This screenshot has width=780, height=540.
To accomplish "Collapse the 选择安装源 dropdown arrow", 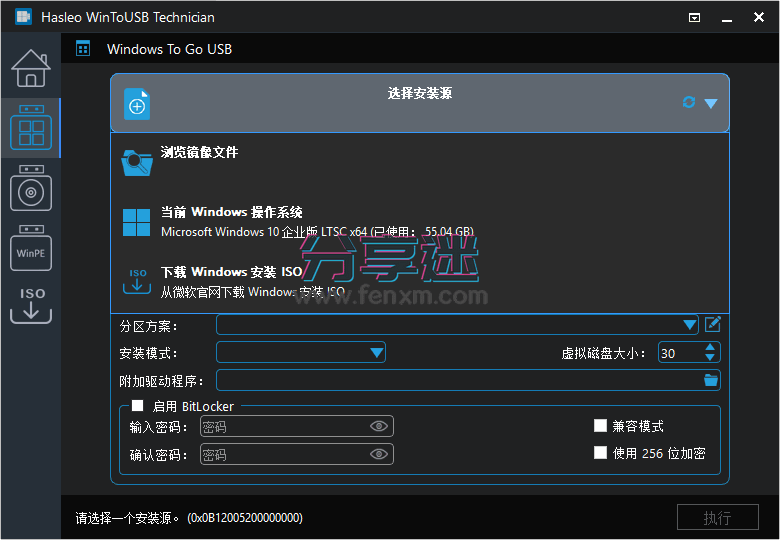I will pyautogui.click(x=711, y=103).
